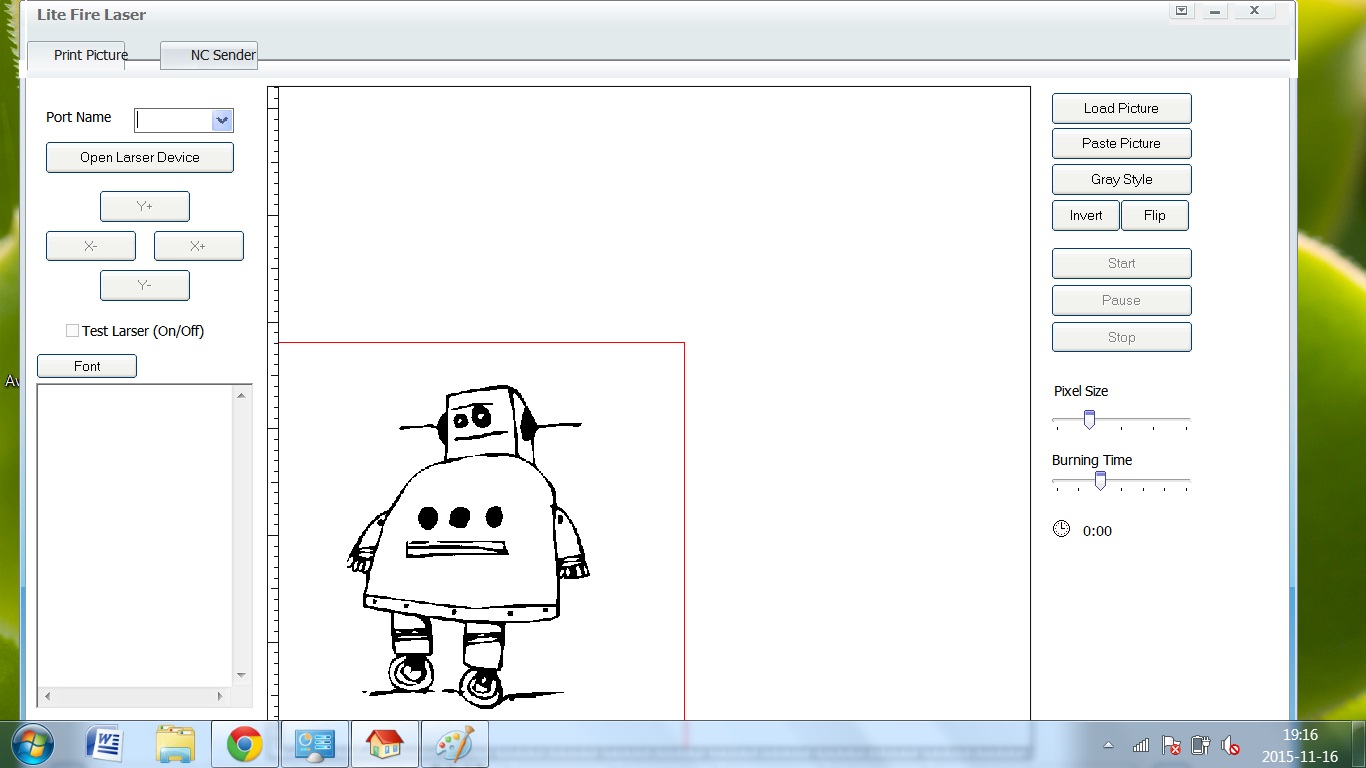Screen dimensions: 1366x768
Task: Move the laser with the X+ button
Action: click(x=199, y=246)
